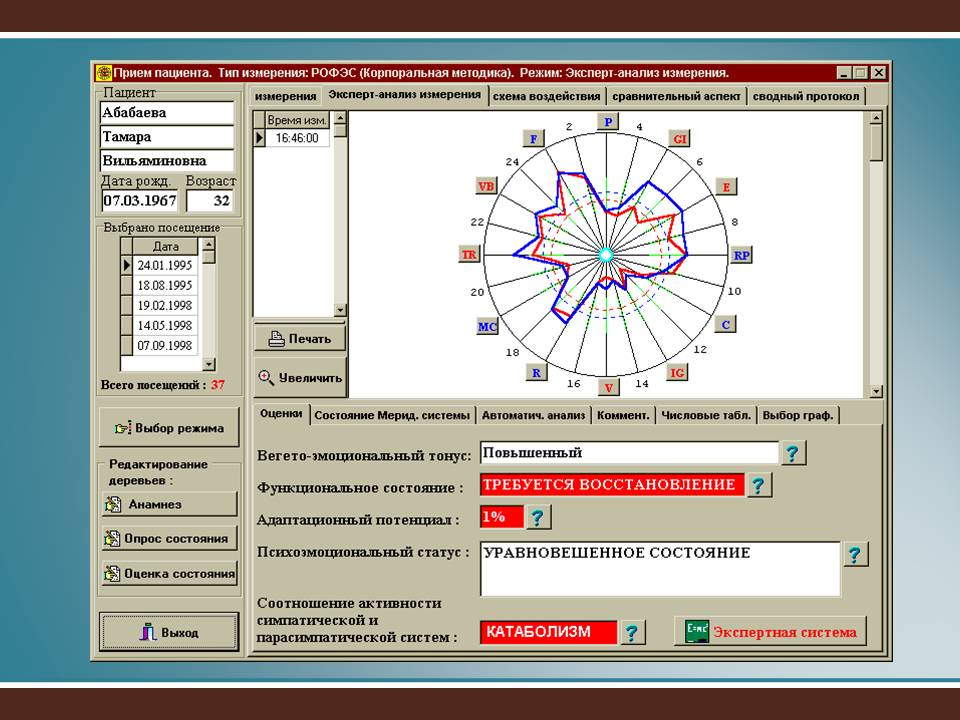Switch to Автоматич. анализ tab
This screenshot has height=720, width=960.
(x=534, y=415)
